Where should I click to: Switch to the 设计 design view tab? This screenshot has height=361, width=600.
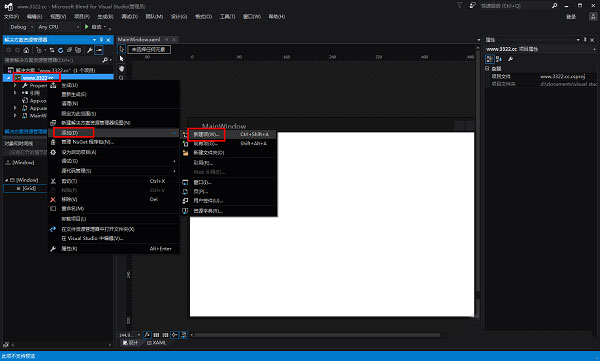click(130, 343)
